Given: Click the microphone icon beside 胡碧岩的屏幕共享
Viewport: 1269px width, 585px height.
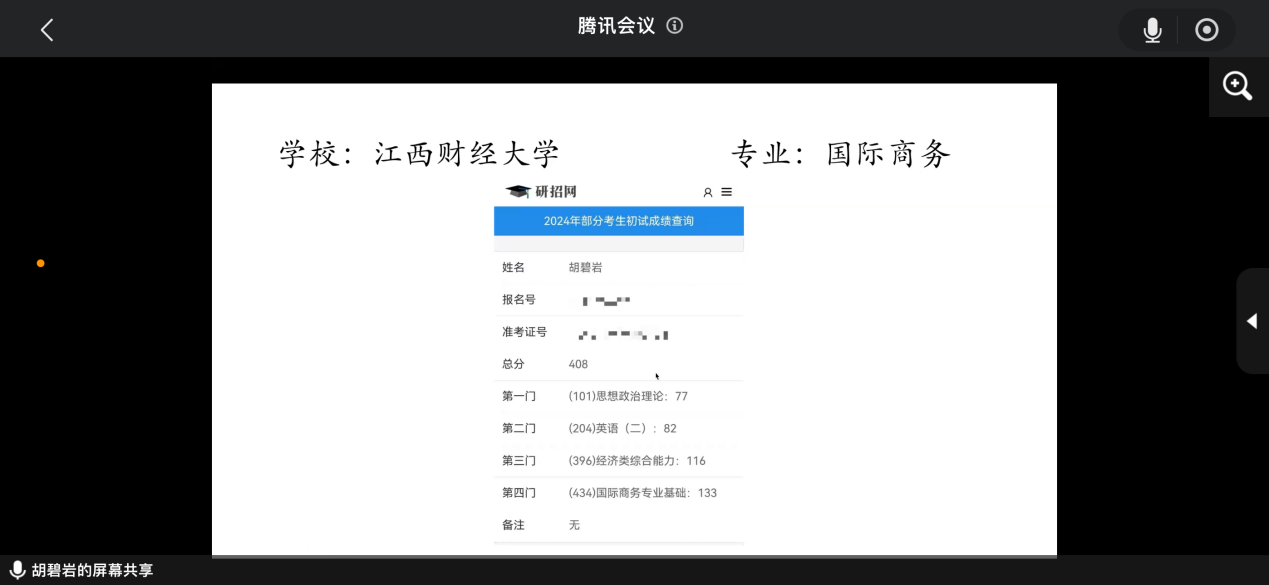Looking at the screenshot, I should click(17, 570).
